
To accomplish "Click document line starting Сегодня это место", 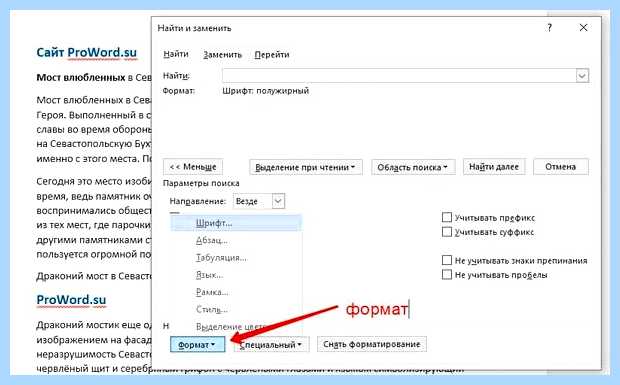I will [x=94, y=181].
